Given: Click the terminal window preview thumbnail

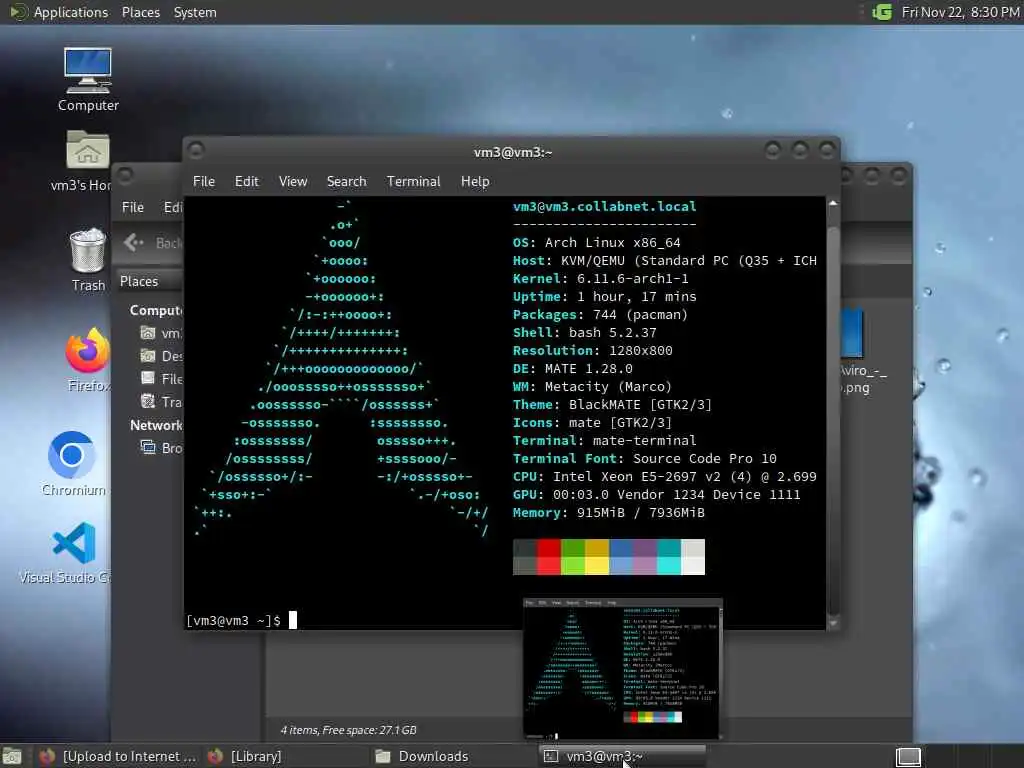Looking at the screenshot, I should pos(622,667).
